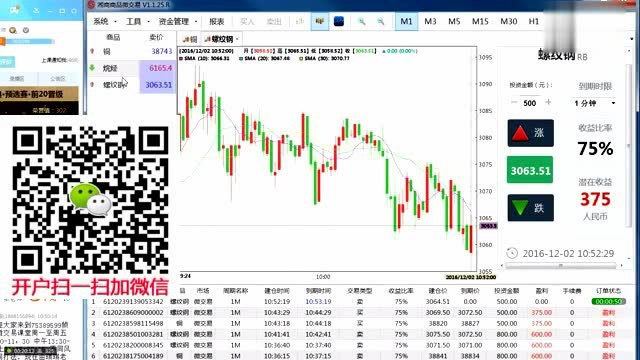Select the 铜 row in product list
640x360 pixels.
coord(132,51)
